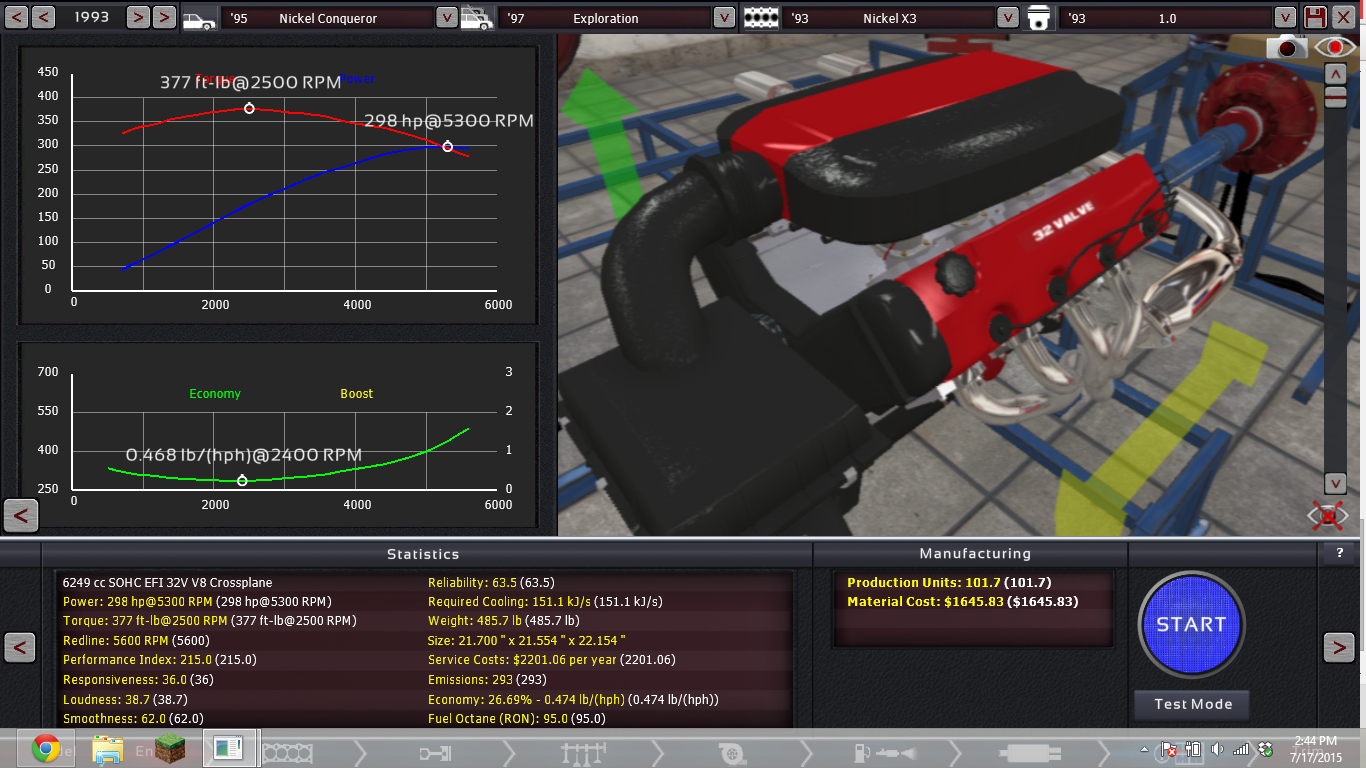Click the car body icon beside Nickel Conqueror
The height and width of the screenshot is (768, 1366).
coord(199,18)
